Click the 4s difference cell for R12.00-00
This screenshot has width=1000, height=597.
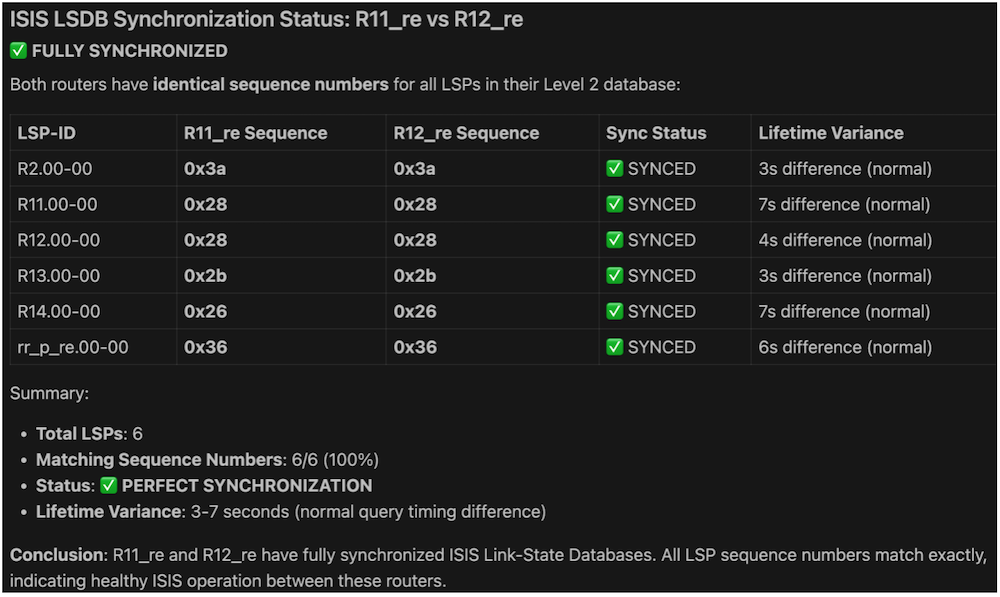(844, 240)
